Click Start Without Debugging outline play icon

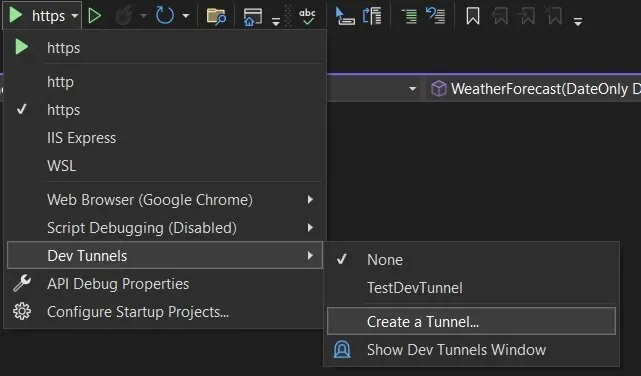click(94, 16)
